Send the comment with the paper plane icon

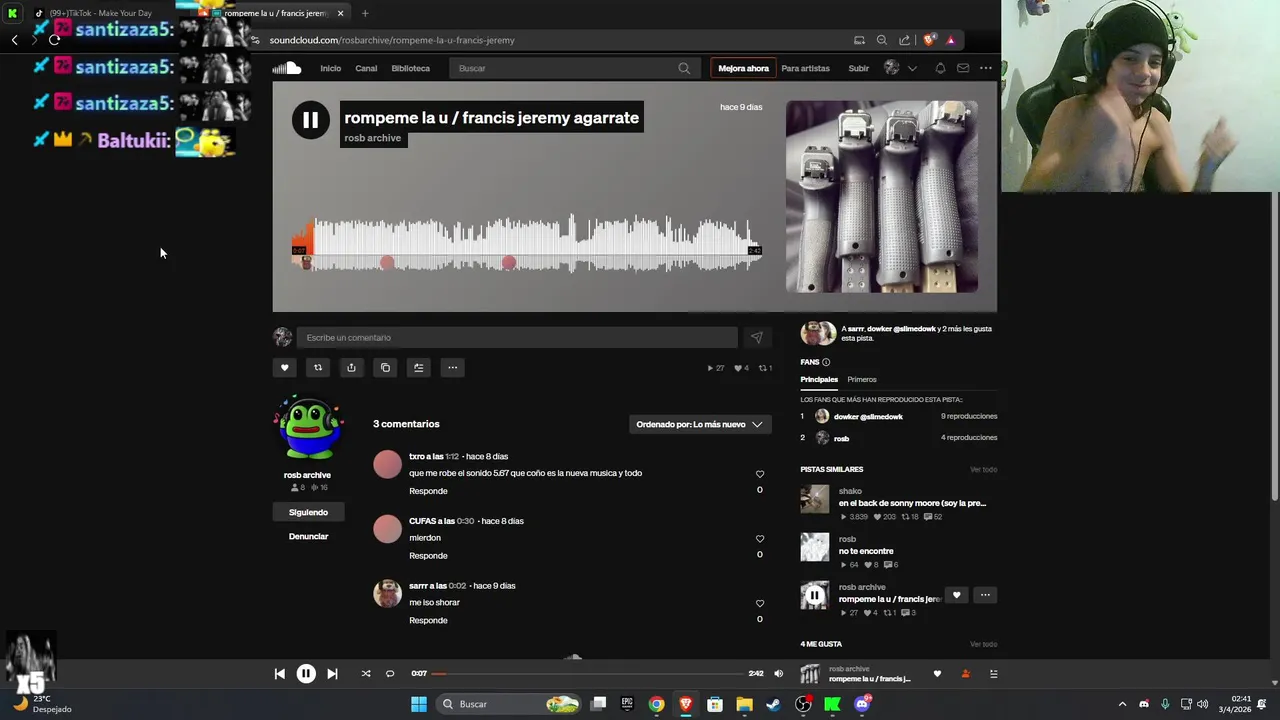[756, 337]
